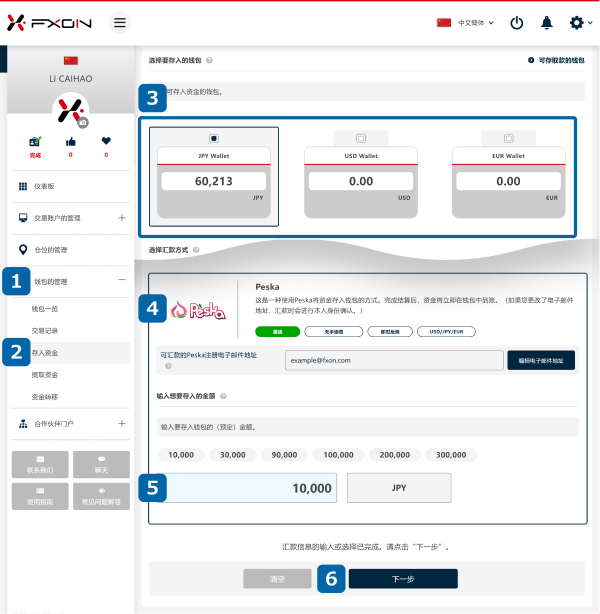Collapse the 钱包的管理 section
The image size is (600, 614).
pos(121,282)
